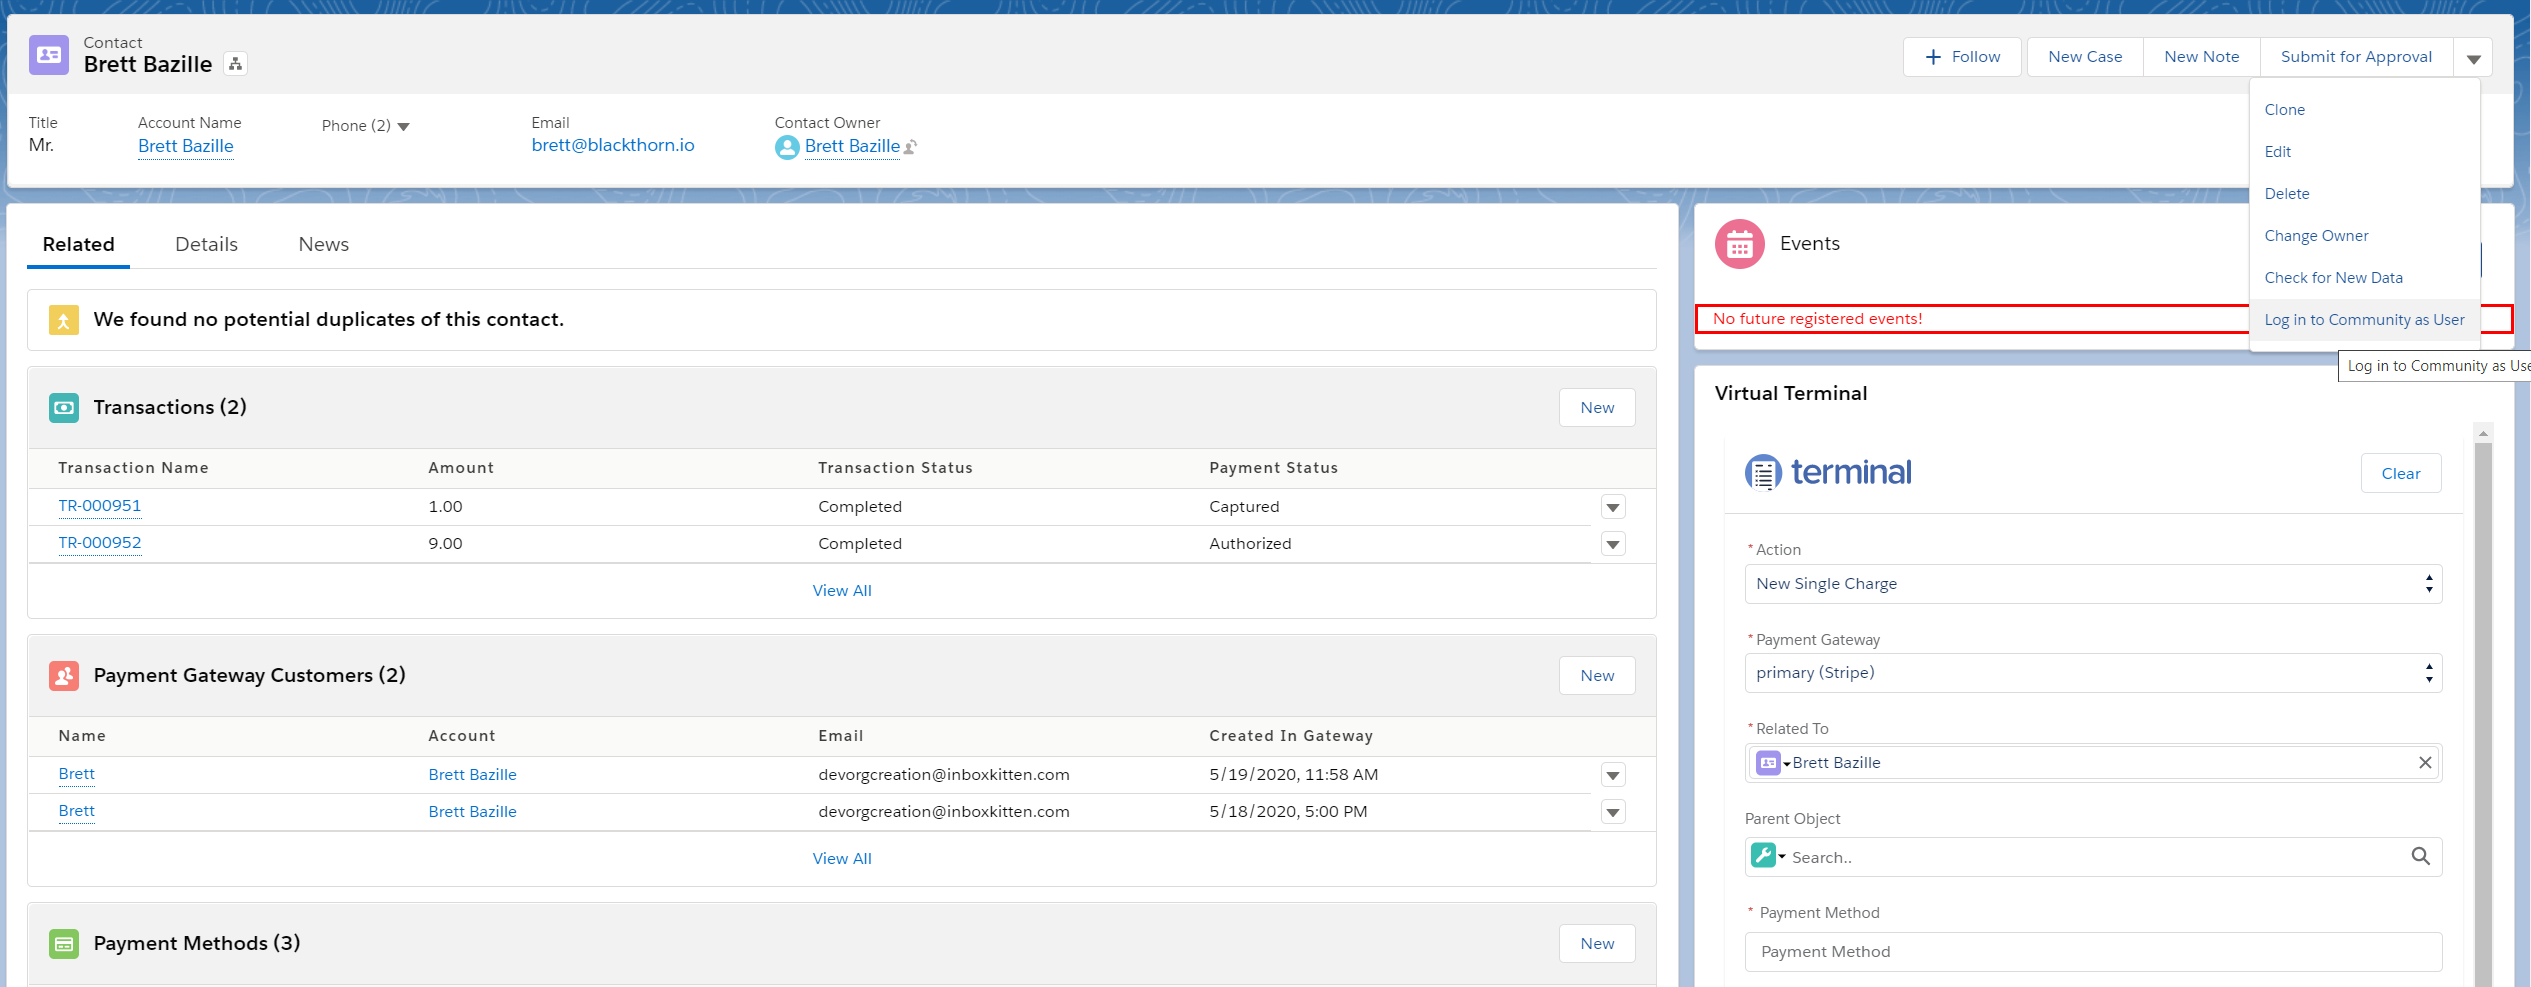The image size is (2531, 987).
Task: Click the Contact Owner avatar icon
Action: [x=787, y=147]
